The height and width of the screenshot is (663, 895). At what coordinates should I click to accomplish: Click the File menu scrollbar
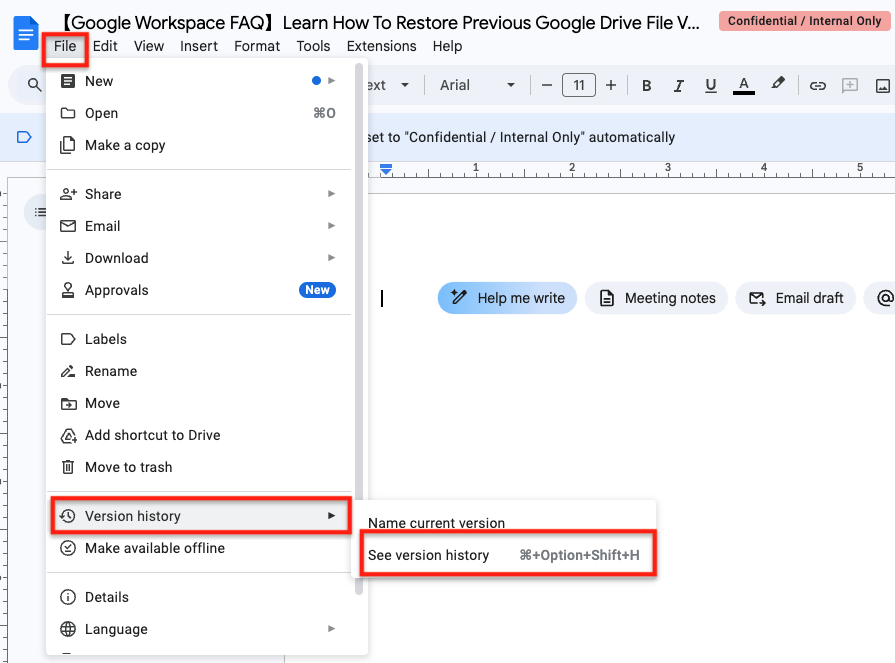point(359,328)
